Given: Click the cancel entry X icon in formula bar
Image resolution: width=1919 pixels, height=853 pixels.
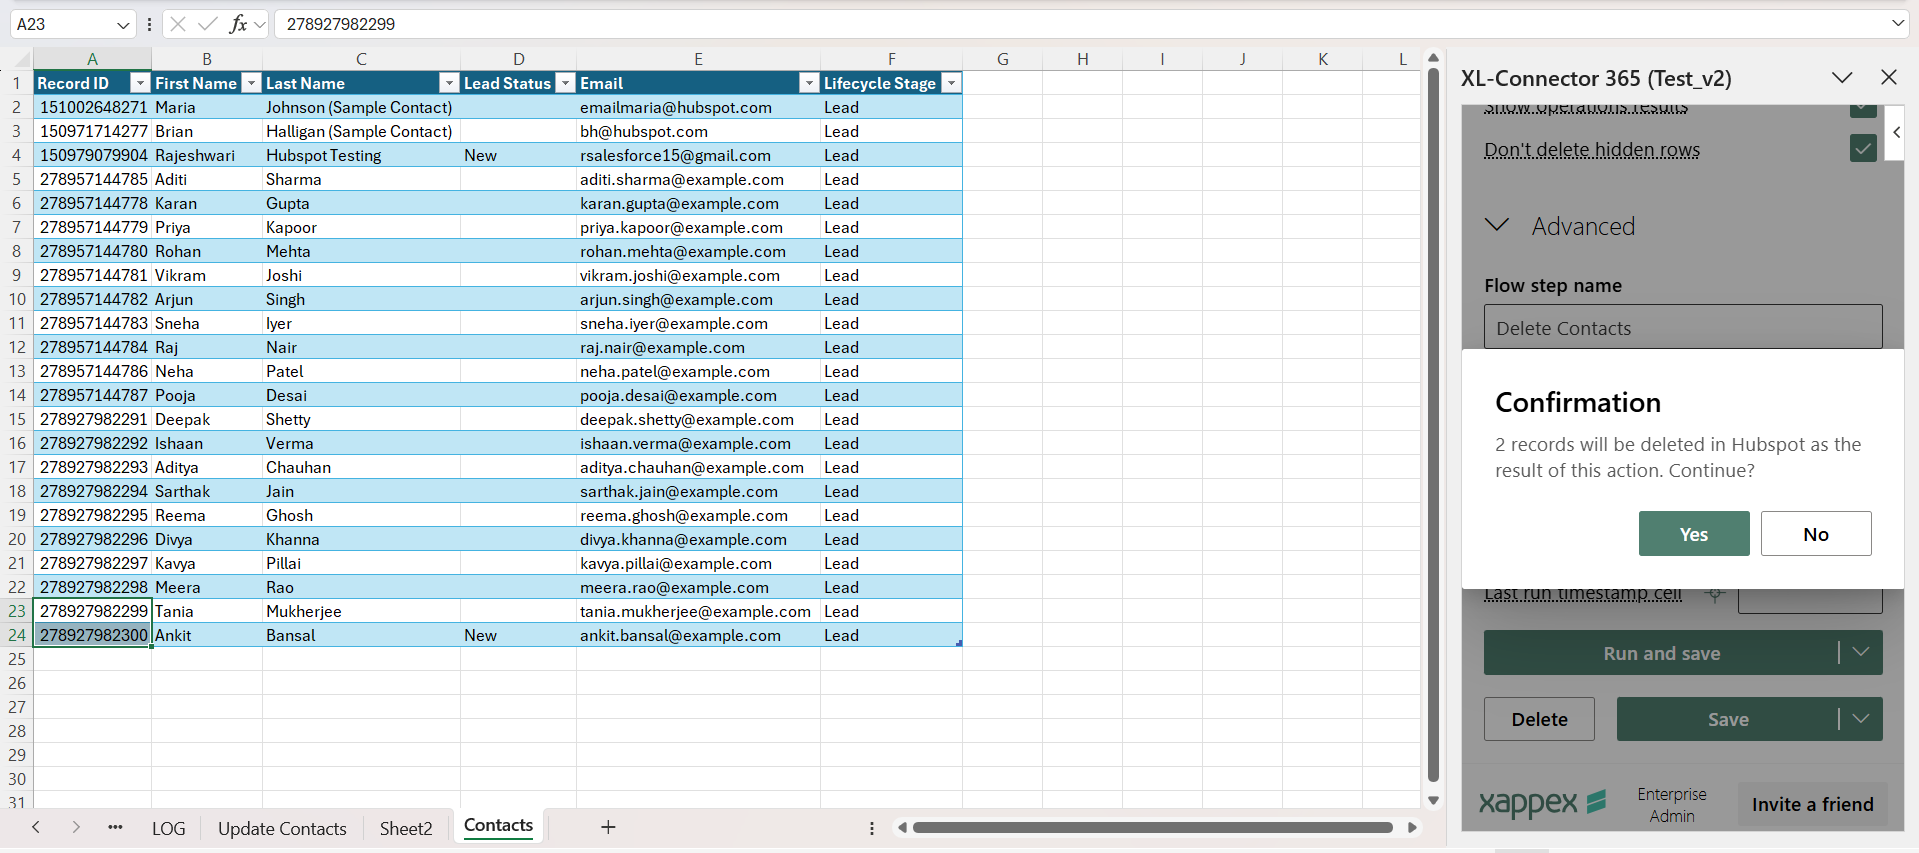Looking at the screenshot, I should (178, 24).
